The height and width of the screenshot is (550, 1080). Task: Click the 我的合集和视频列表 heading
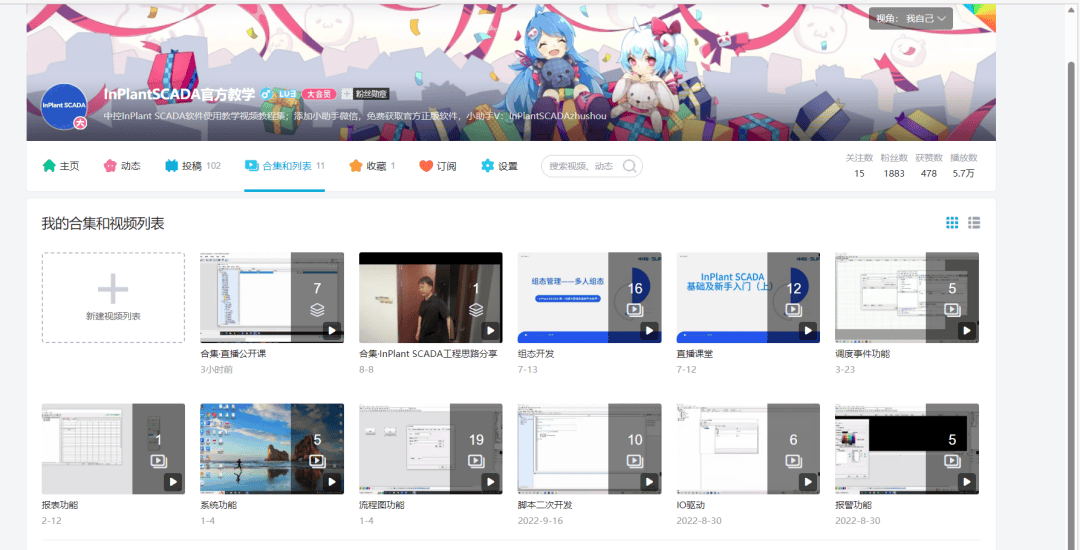[103, 223]
